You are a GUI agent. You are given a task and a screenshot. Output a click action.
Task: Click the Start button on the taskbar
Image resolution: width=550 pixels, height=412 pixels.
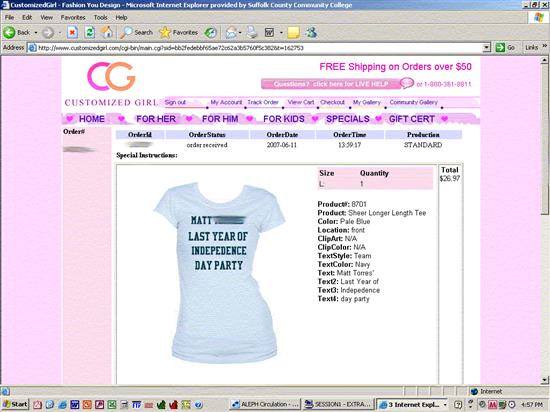[14, 405]
